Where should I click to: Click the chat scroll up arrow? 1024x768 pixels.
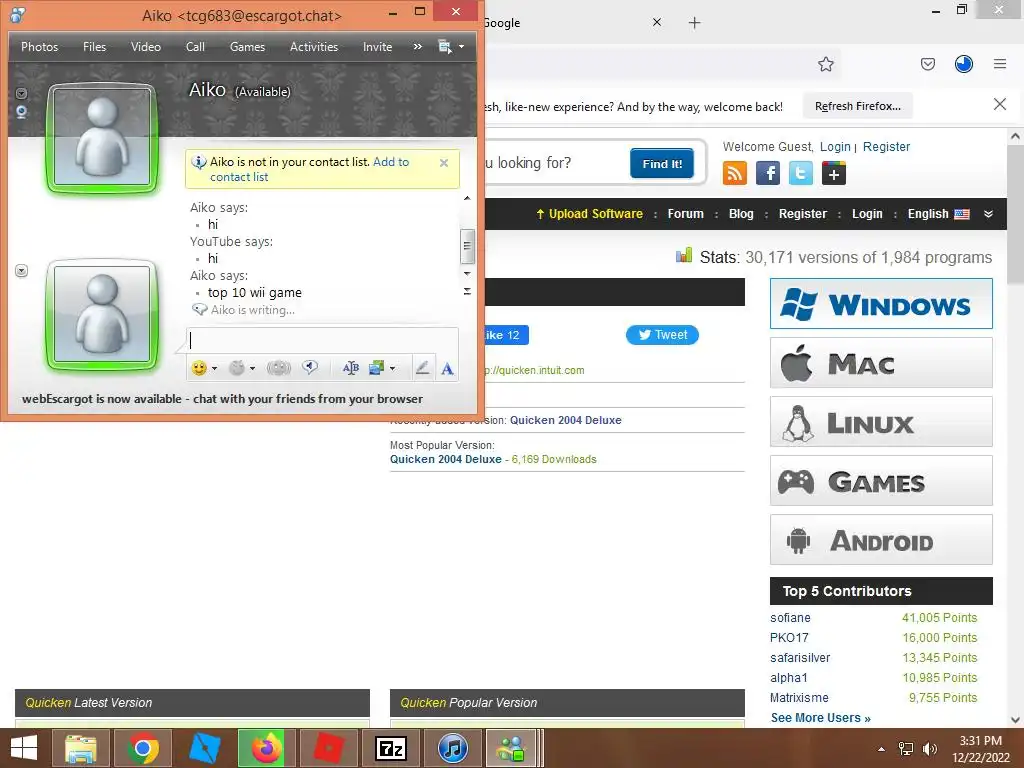(467, 198)
